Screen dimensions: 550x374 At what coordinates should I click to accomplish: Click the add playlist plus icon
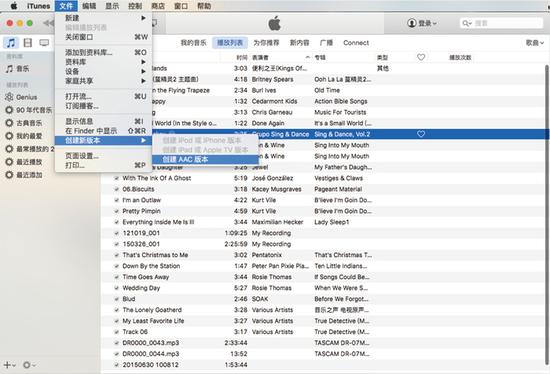point(7,365)
